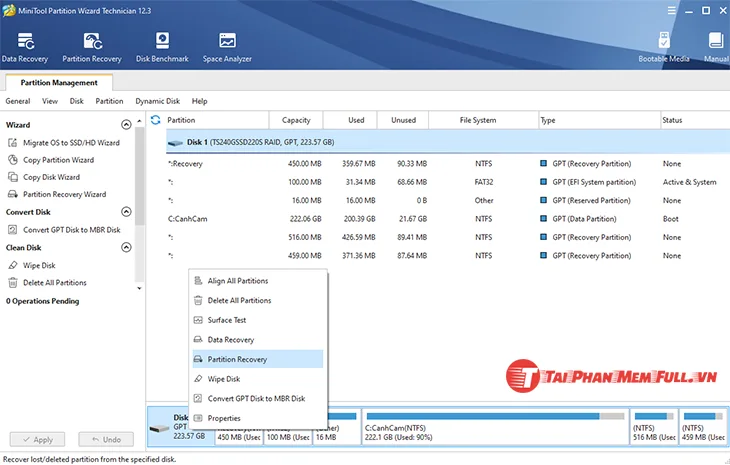Viewport: 730px width, 465px height.
Task: Open Bootable Media builder
Action: [x=663, y=47]
